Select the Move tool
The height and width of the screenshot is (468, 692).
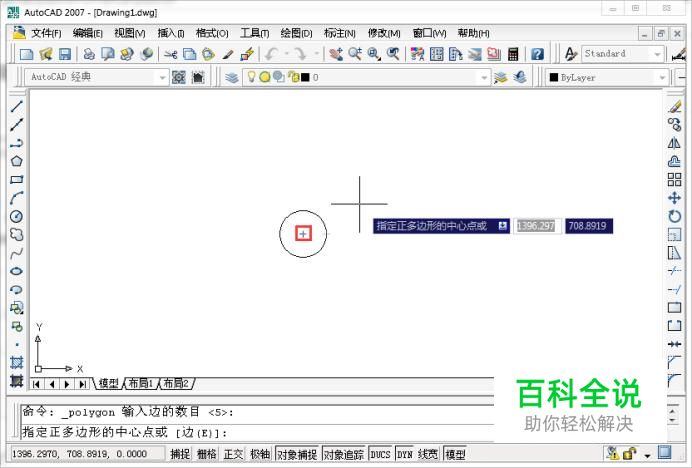[x=674, y=198]
